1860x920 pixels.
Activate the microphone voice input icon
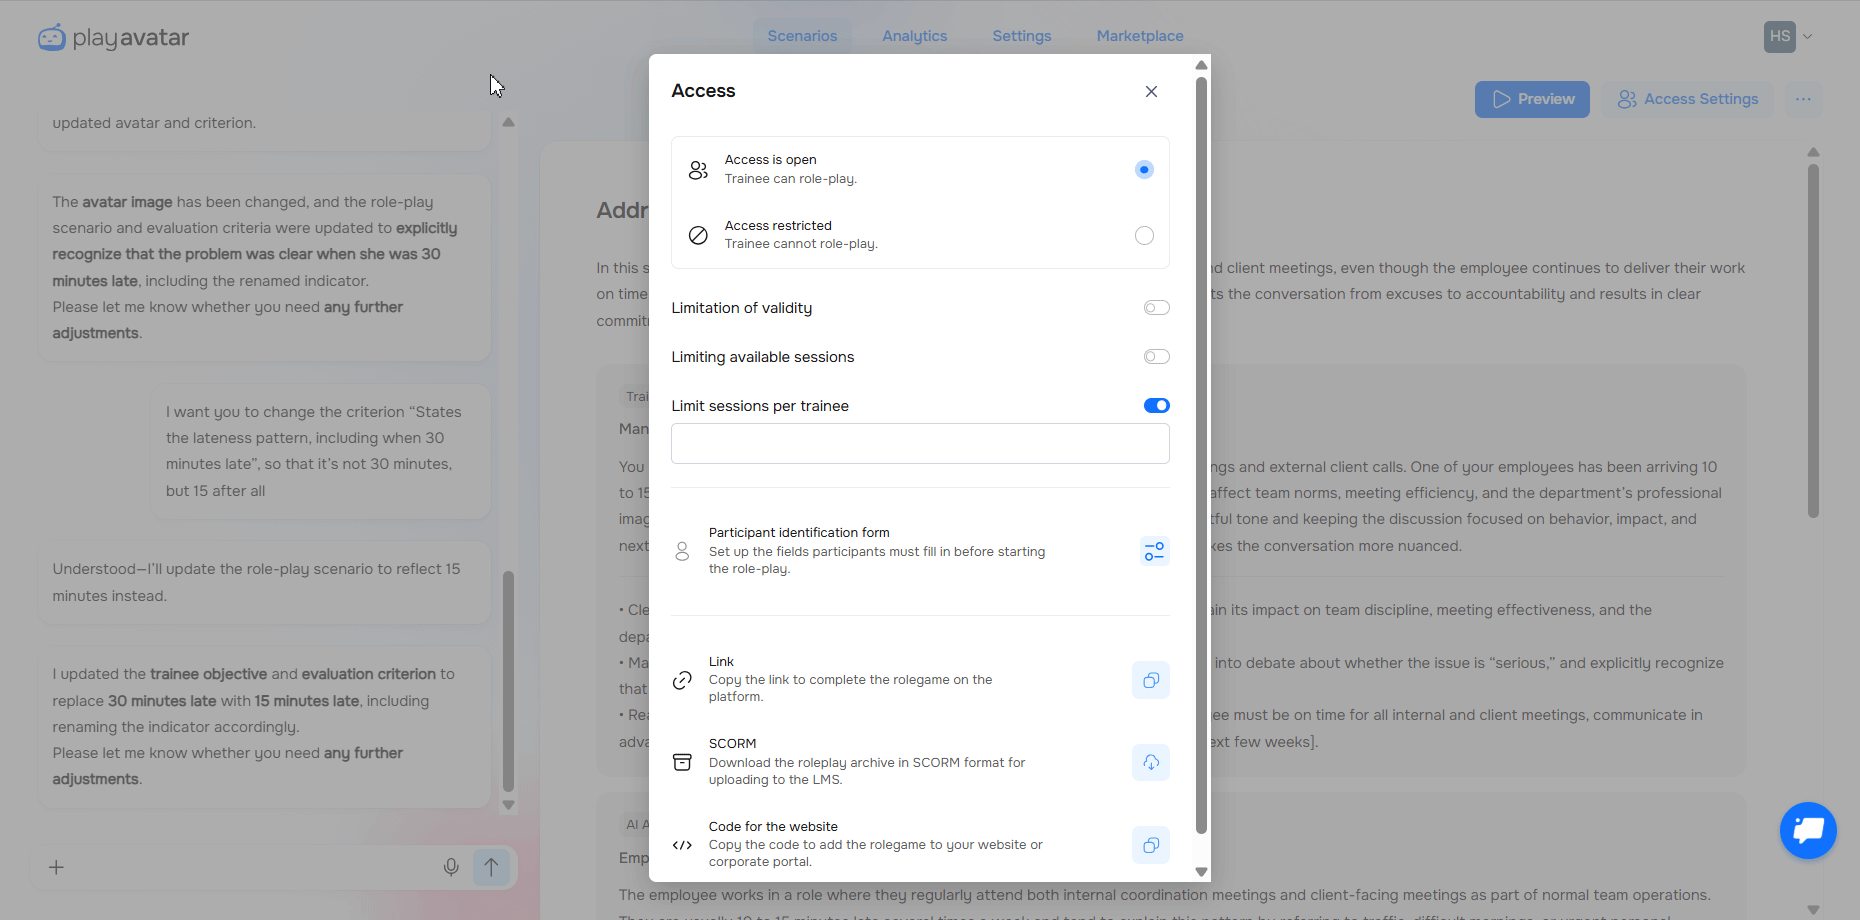click(451, 867)
